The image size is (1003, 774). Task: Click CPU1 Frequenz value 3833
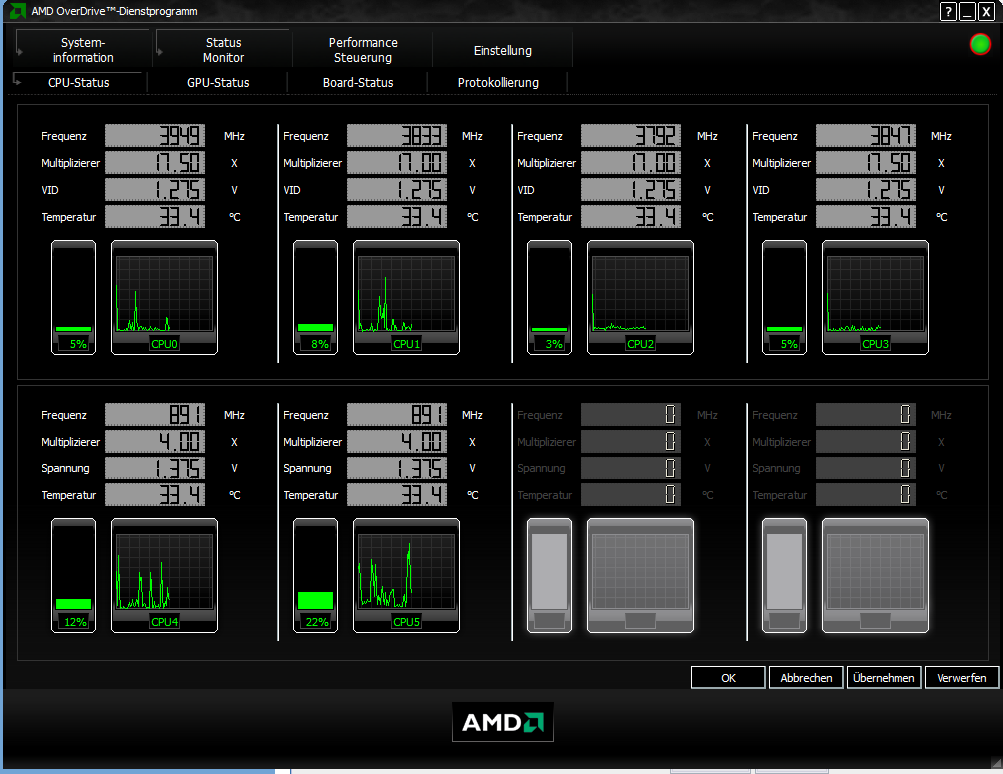(x=397, y=136)
